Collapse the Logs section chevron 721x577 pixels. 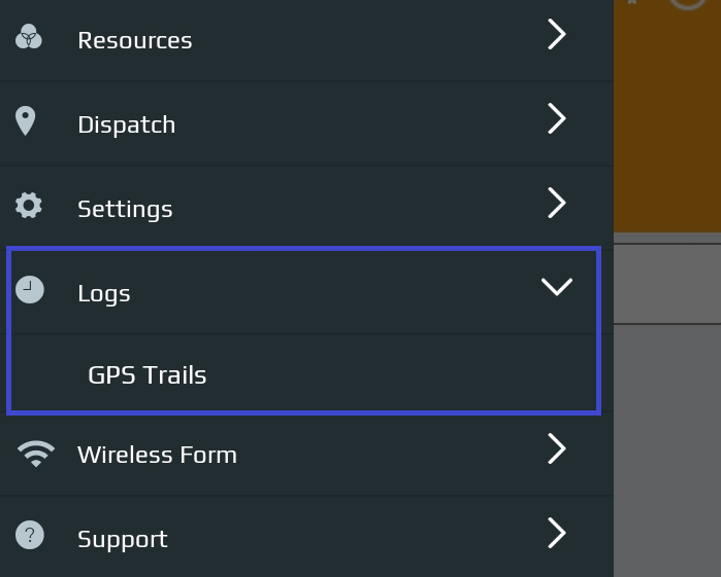557,286
